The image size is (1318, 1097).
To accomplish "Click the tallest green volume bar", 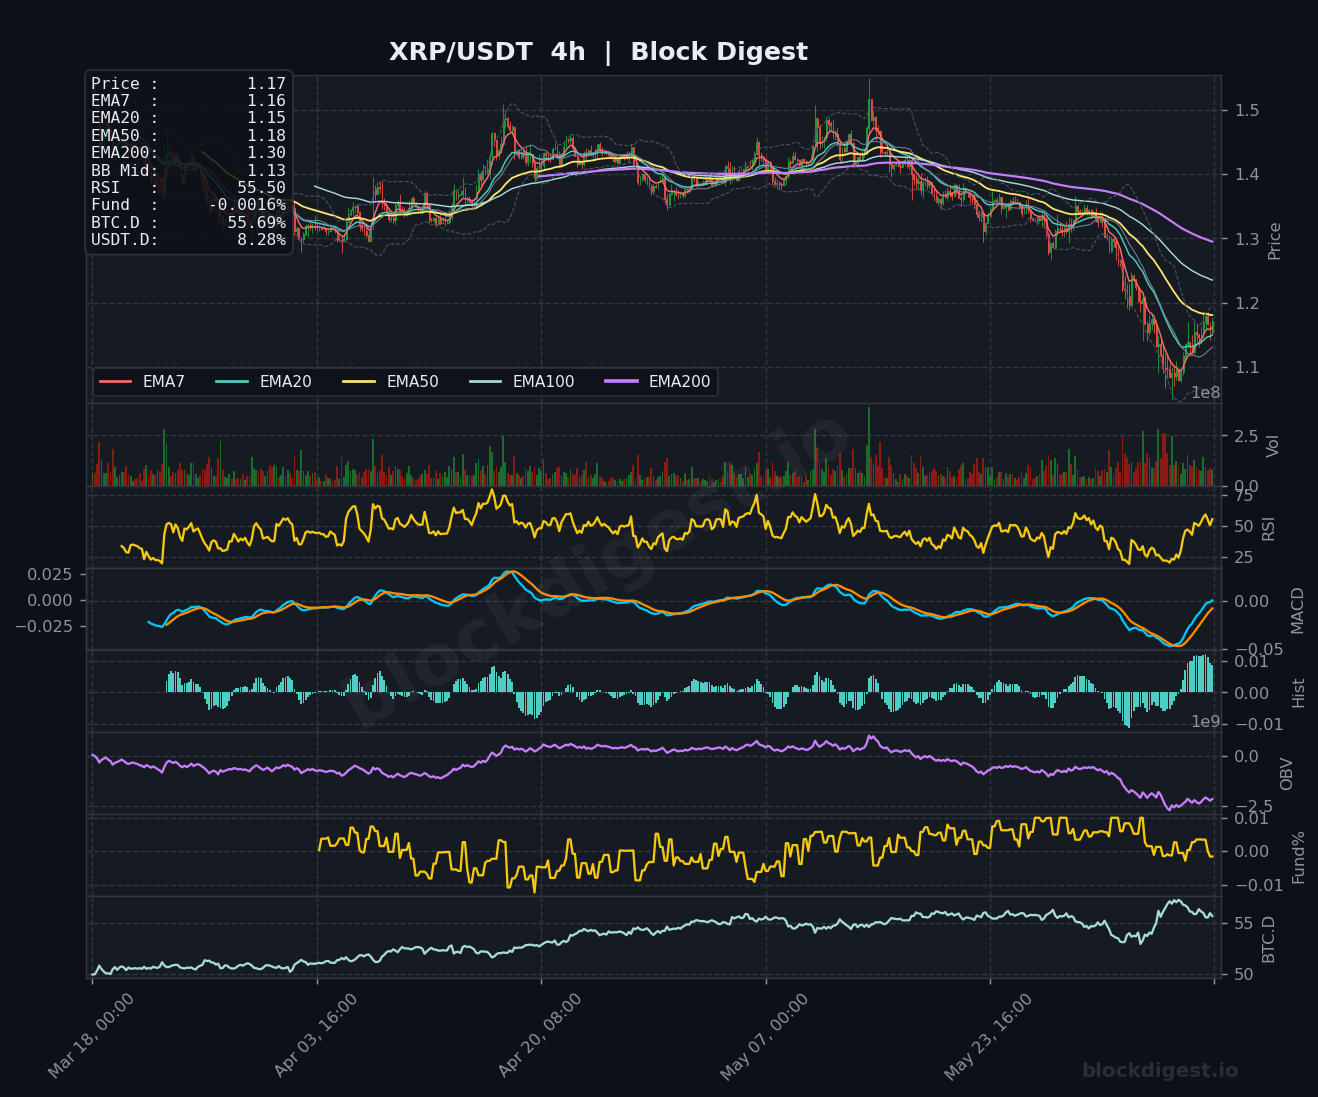I will tap(869, 446).
